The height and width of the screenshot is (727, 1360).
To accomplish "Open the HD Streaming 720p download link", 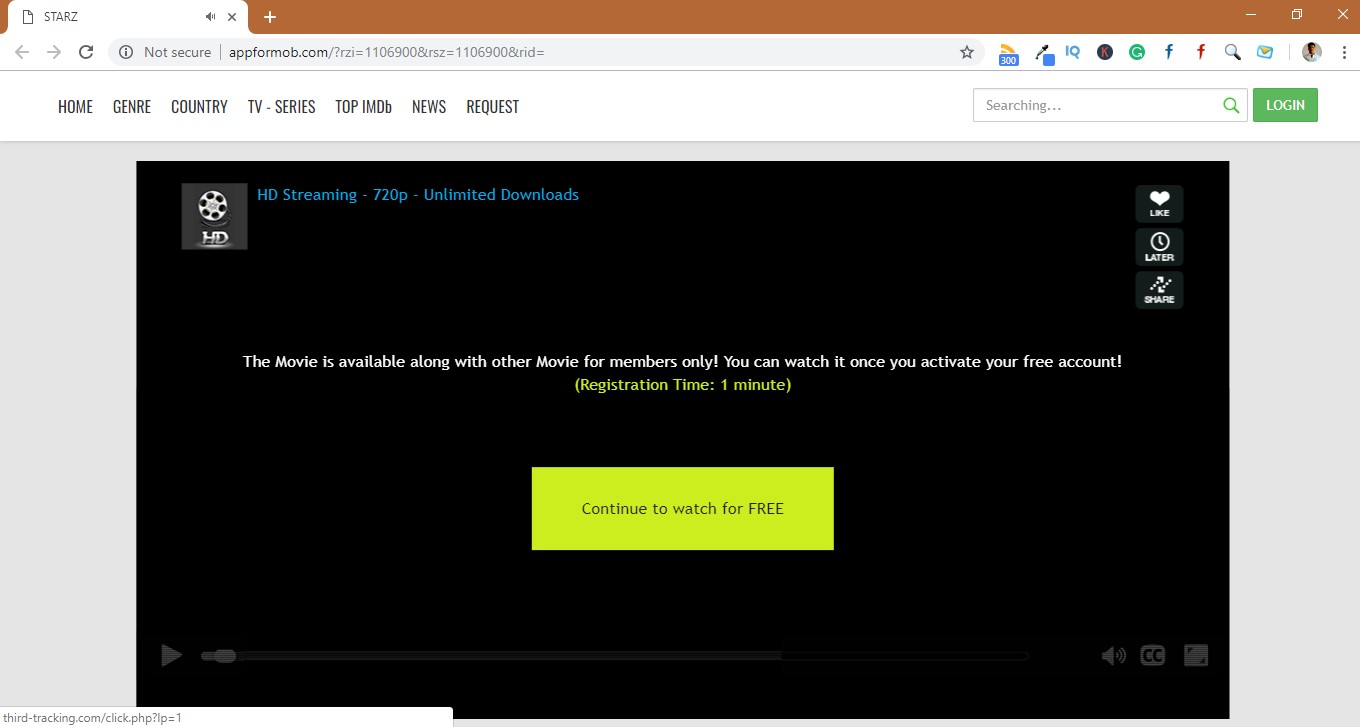I will [417, 194].
